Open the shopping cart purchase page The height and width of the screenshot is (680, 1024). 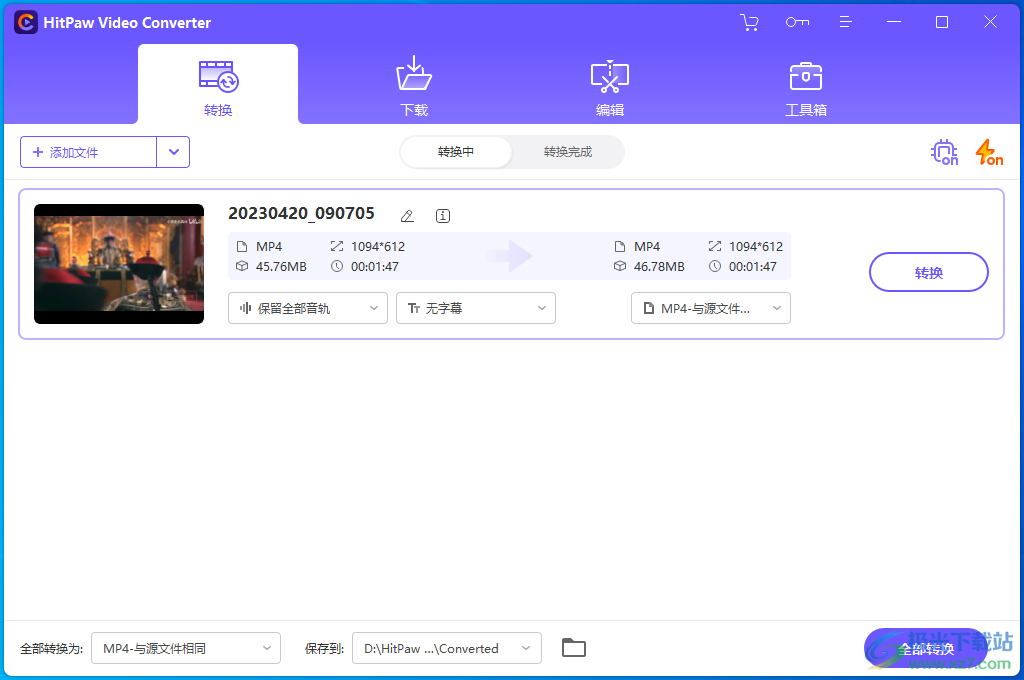click(749, 21)
